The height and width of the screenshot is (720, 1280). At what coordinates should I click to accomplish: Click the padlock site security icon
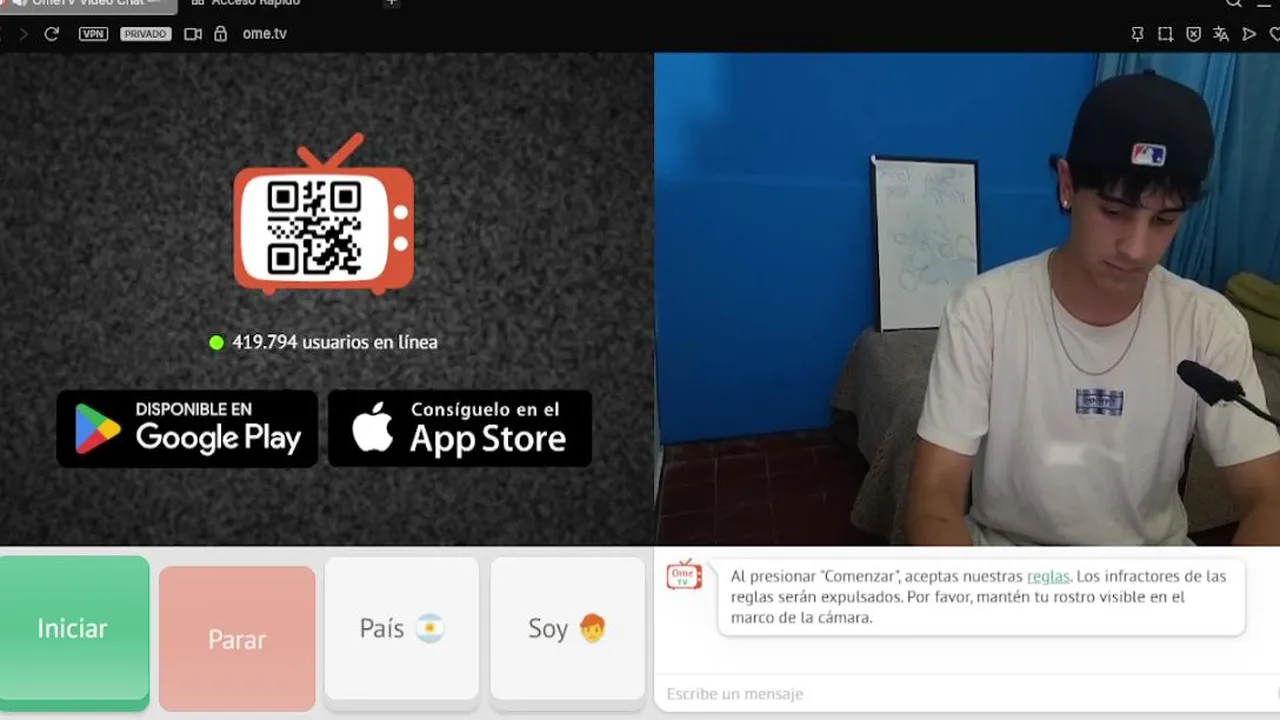221,34
